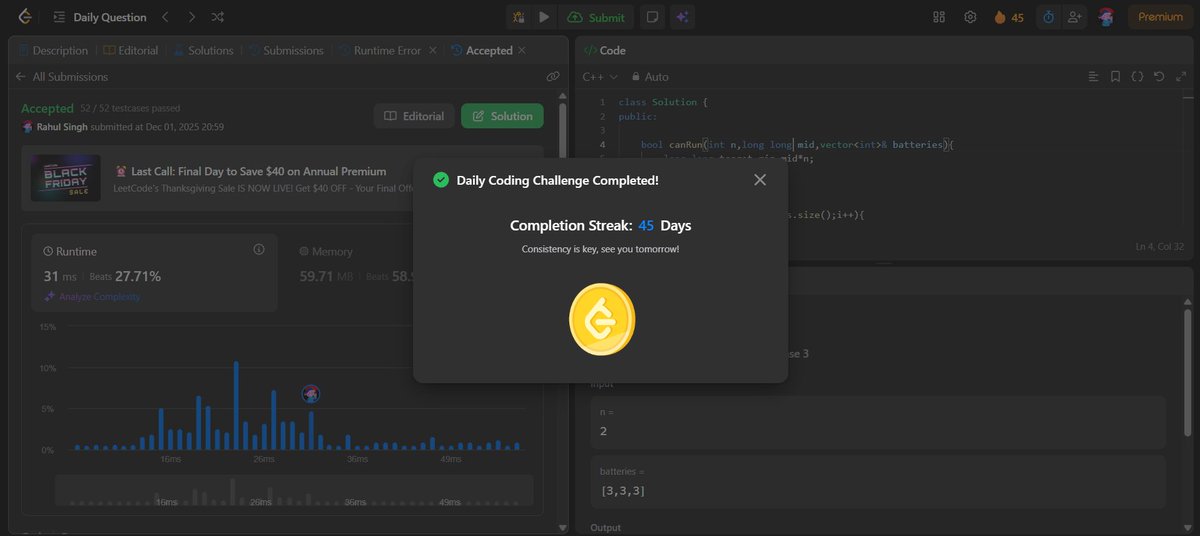This screenshot has height=536, width=1200.
Task: Click the 'Ln 4, Col 32' status text
Action: 1160,246
